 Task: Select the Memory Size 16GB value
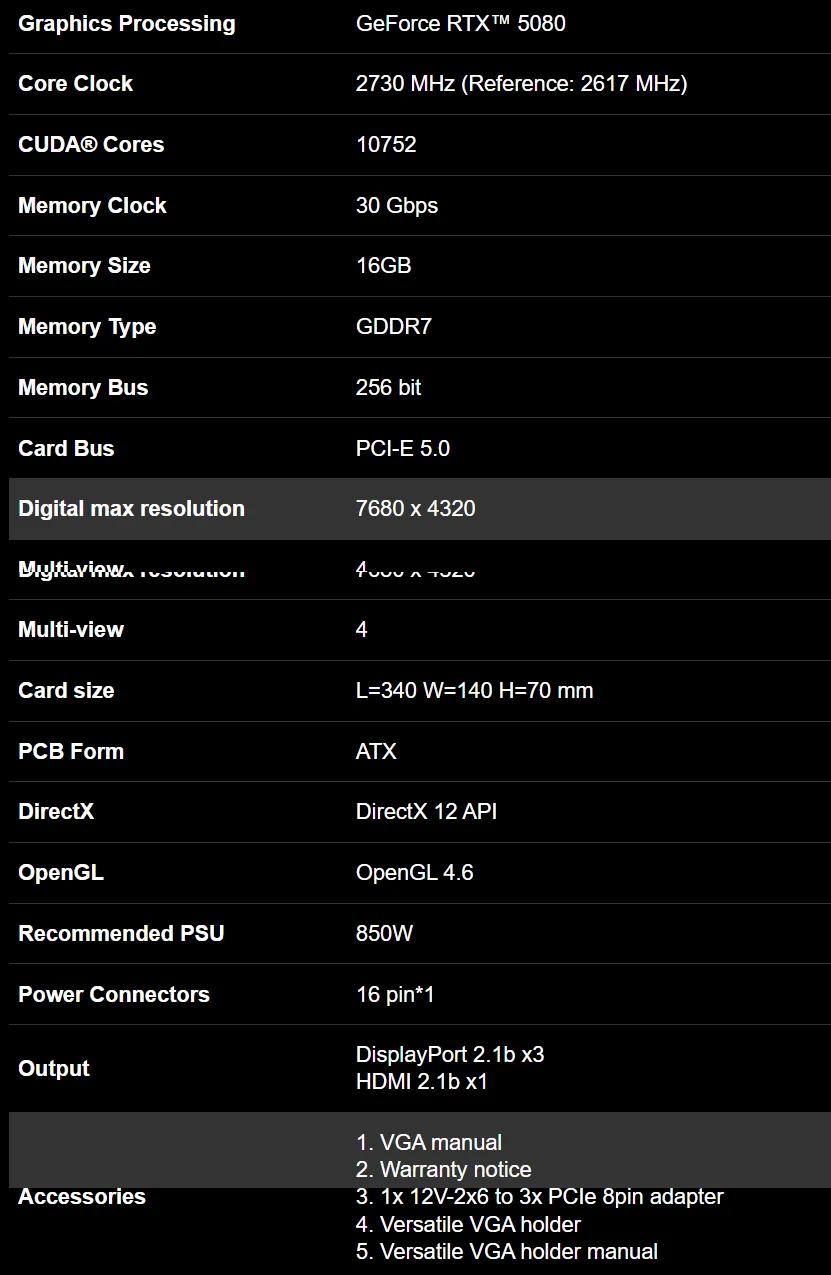coord(384,265)
